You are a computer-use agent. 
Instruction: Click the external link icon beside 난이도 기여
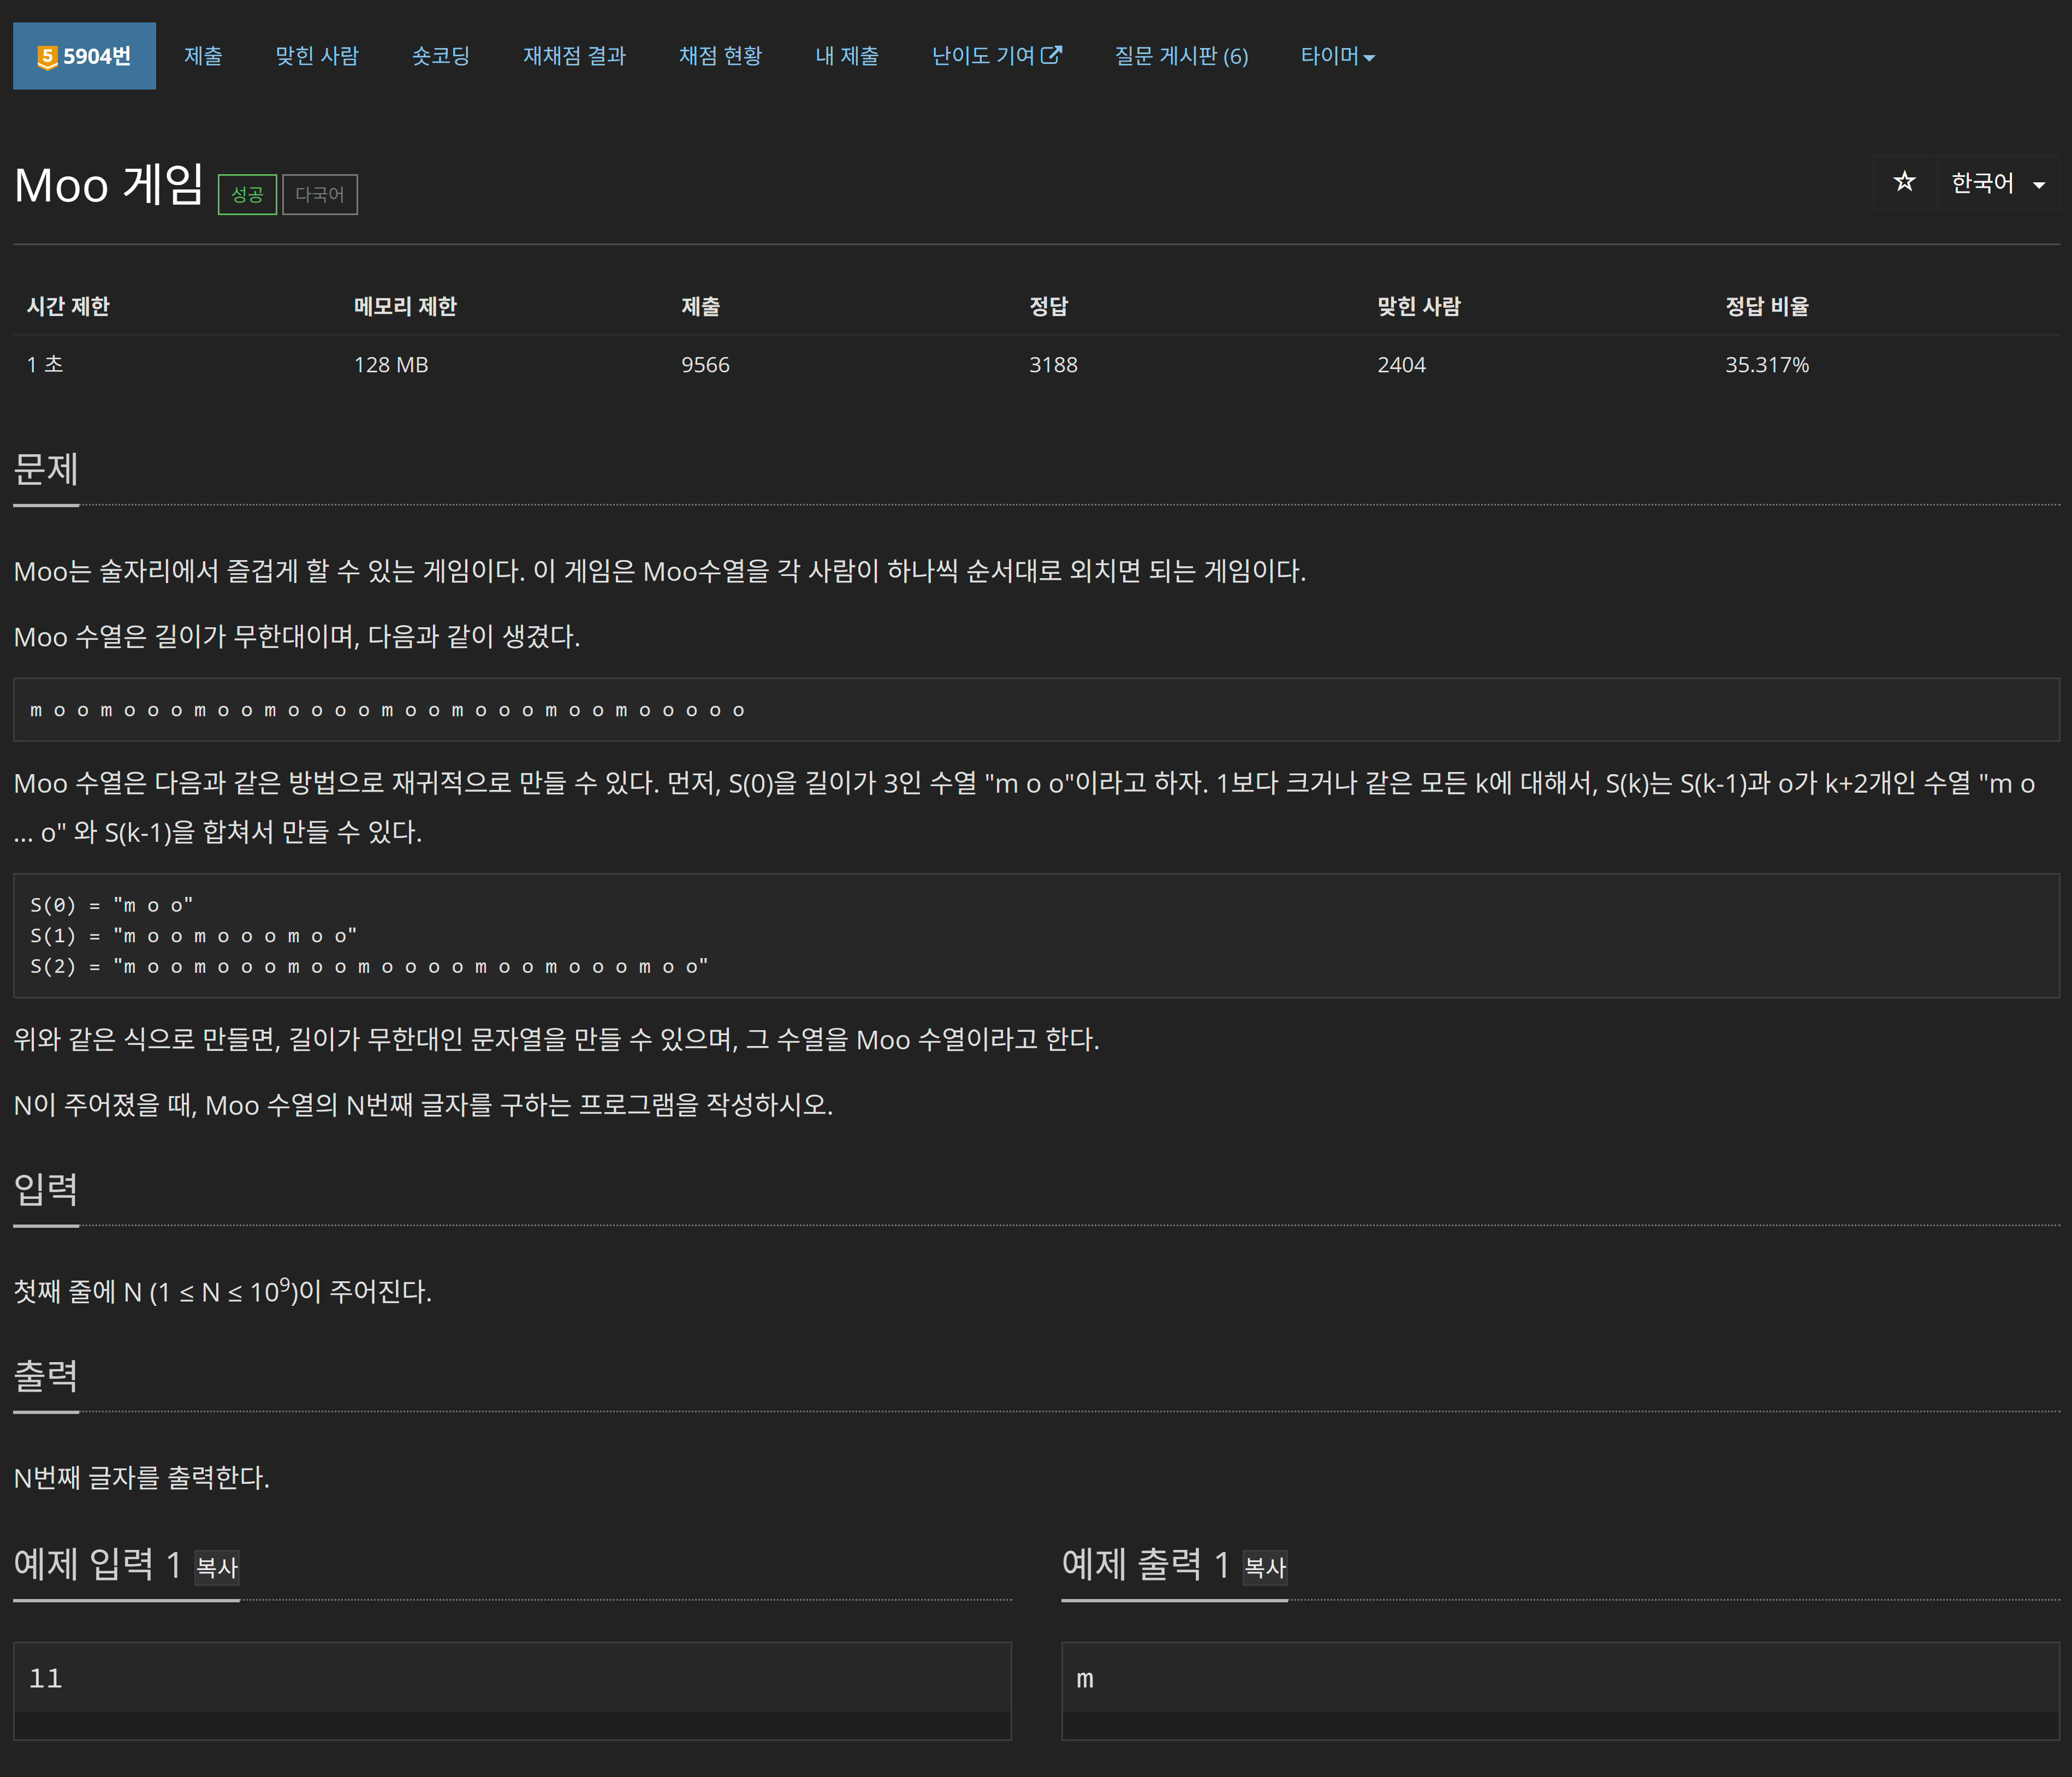point(1051,55)
